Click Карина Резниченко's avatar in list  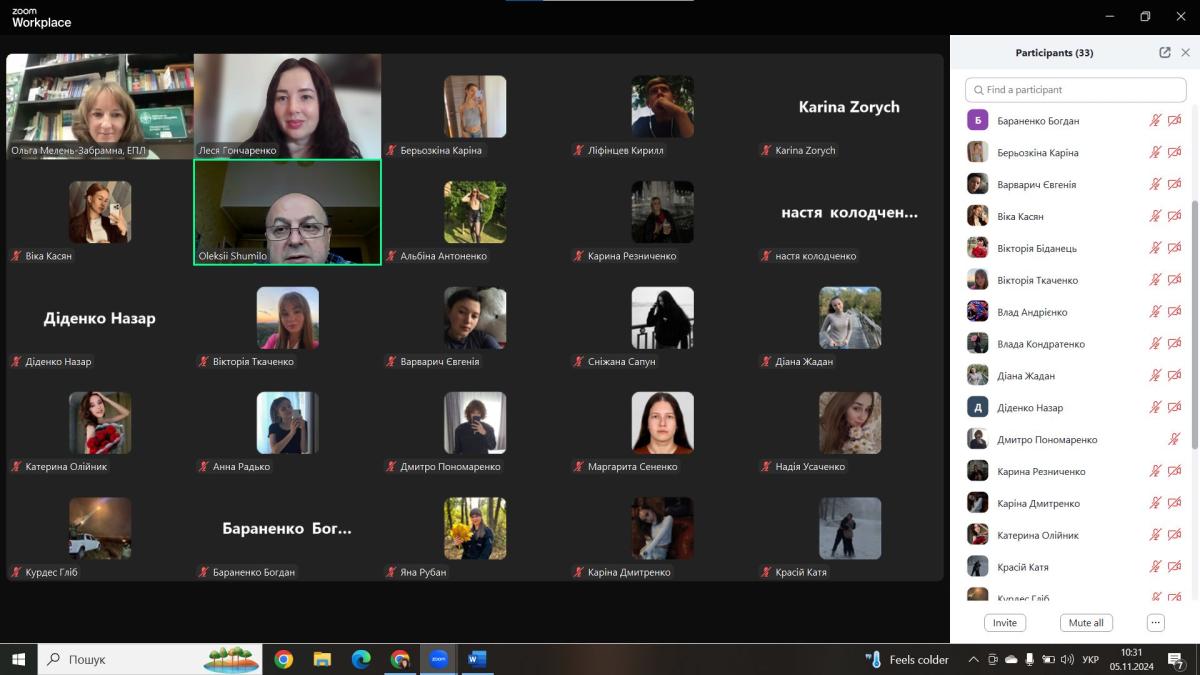click(978, 472)
